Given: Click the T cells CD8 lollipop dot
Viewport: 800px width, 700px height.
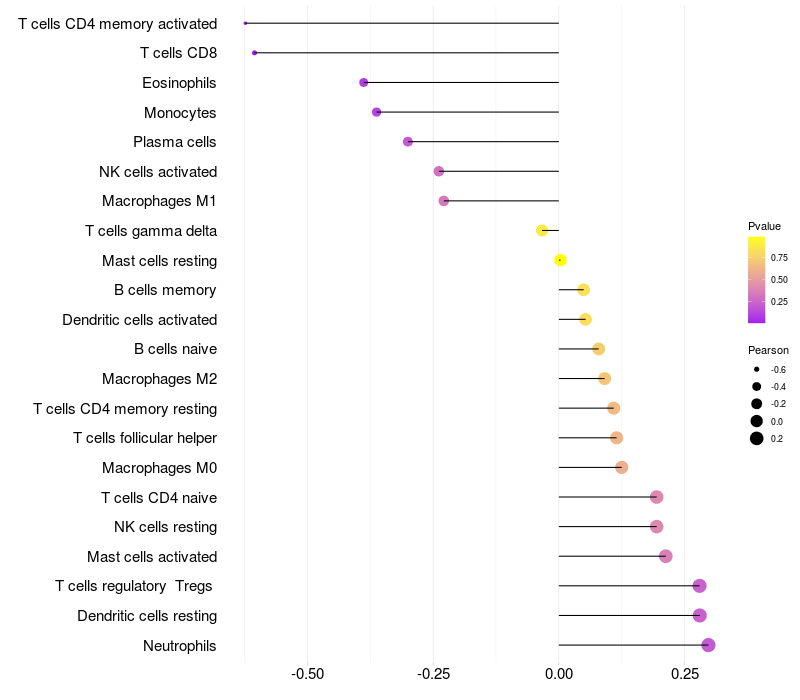Looking at the screenshot, I should pyautogui.click(x=255, y=52).
